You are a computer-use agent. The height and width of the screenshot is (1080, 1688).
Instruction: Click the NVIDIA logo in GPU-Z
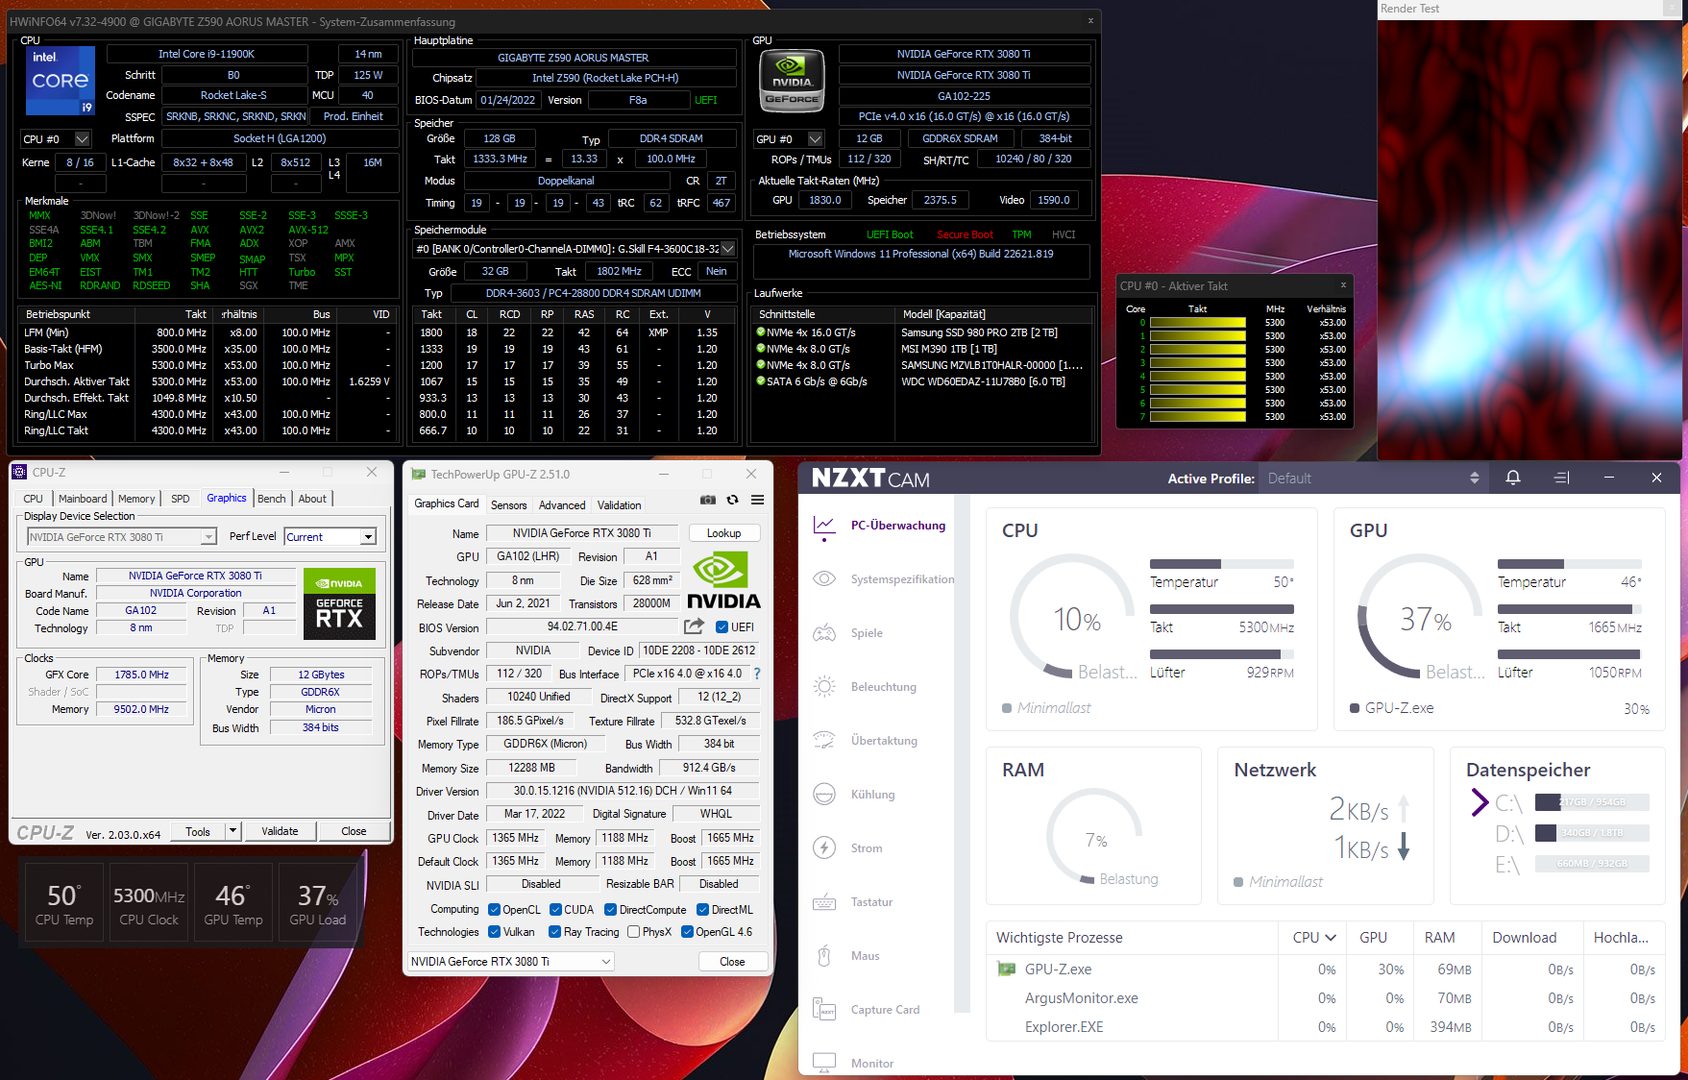pyautogui.click(x=724, y=580)
